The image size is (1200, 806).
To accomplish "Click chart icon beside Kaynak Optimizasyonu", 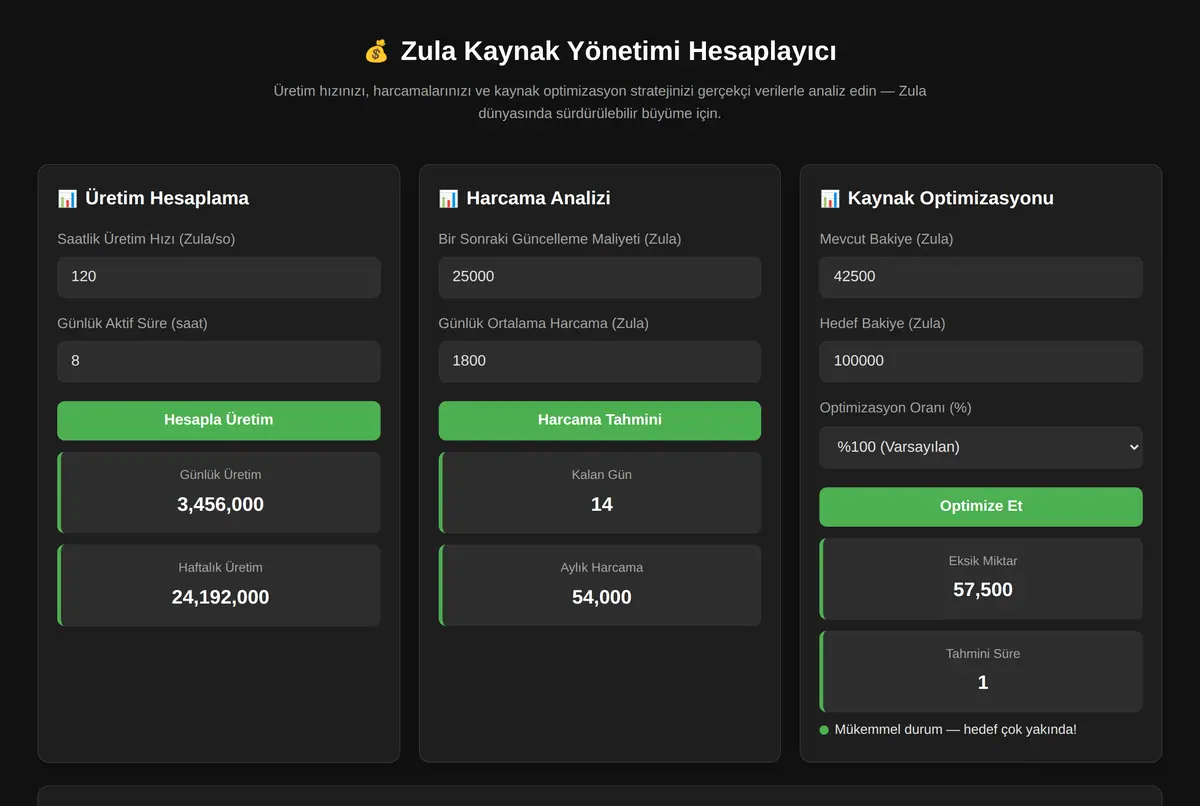I will coord(830,198).
